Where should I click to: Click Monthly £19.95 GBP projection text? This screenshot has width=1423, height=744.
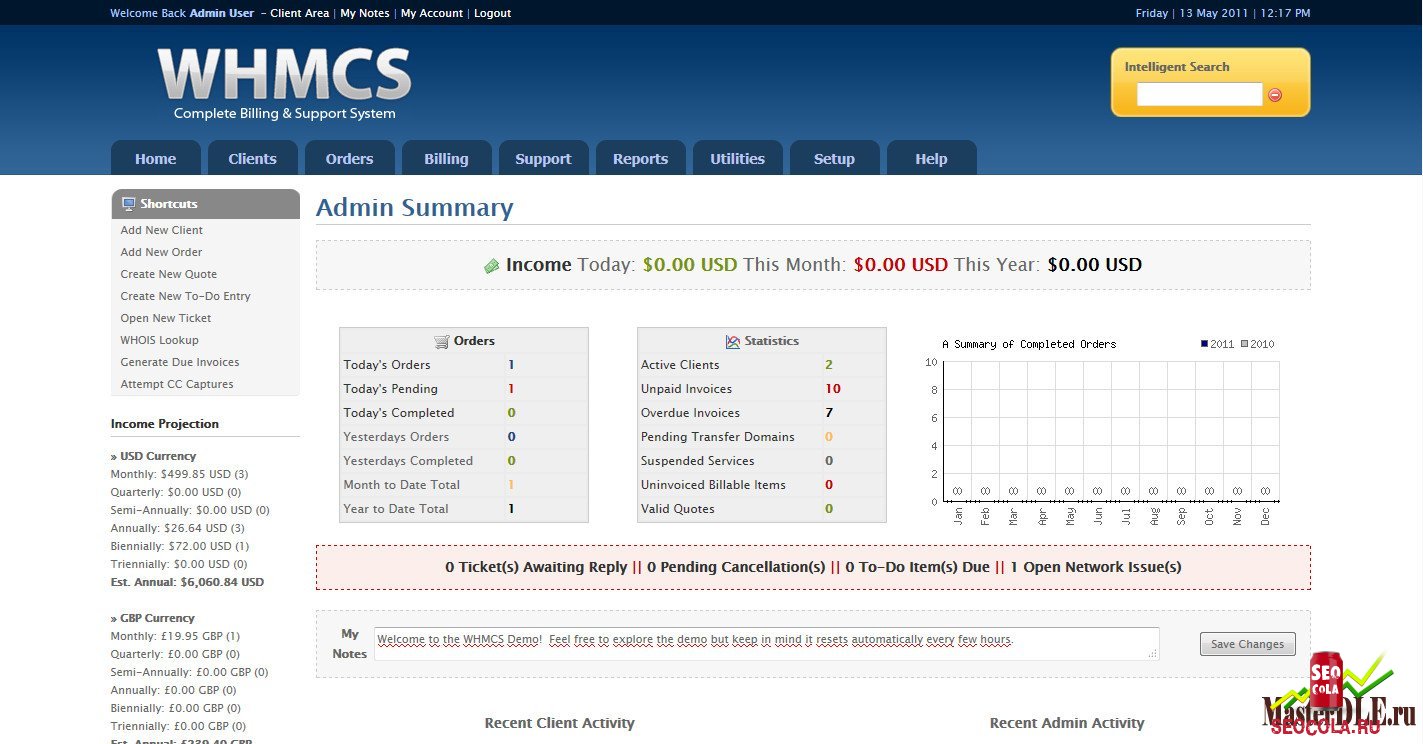pyautogui.click(x=175, y=636)
